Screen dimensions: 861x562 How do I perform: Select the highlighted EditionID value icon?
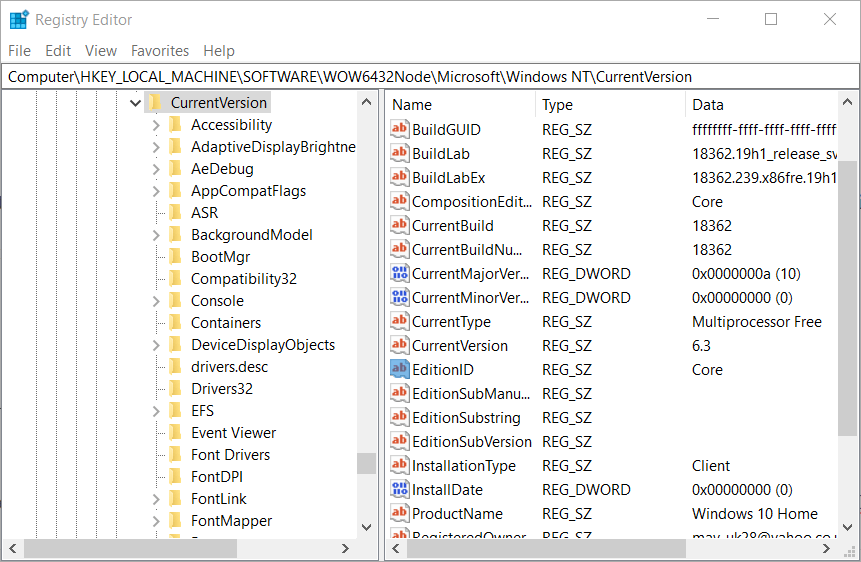[400, 369]
